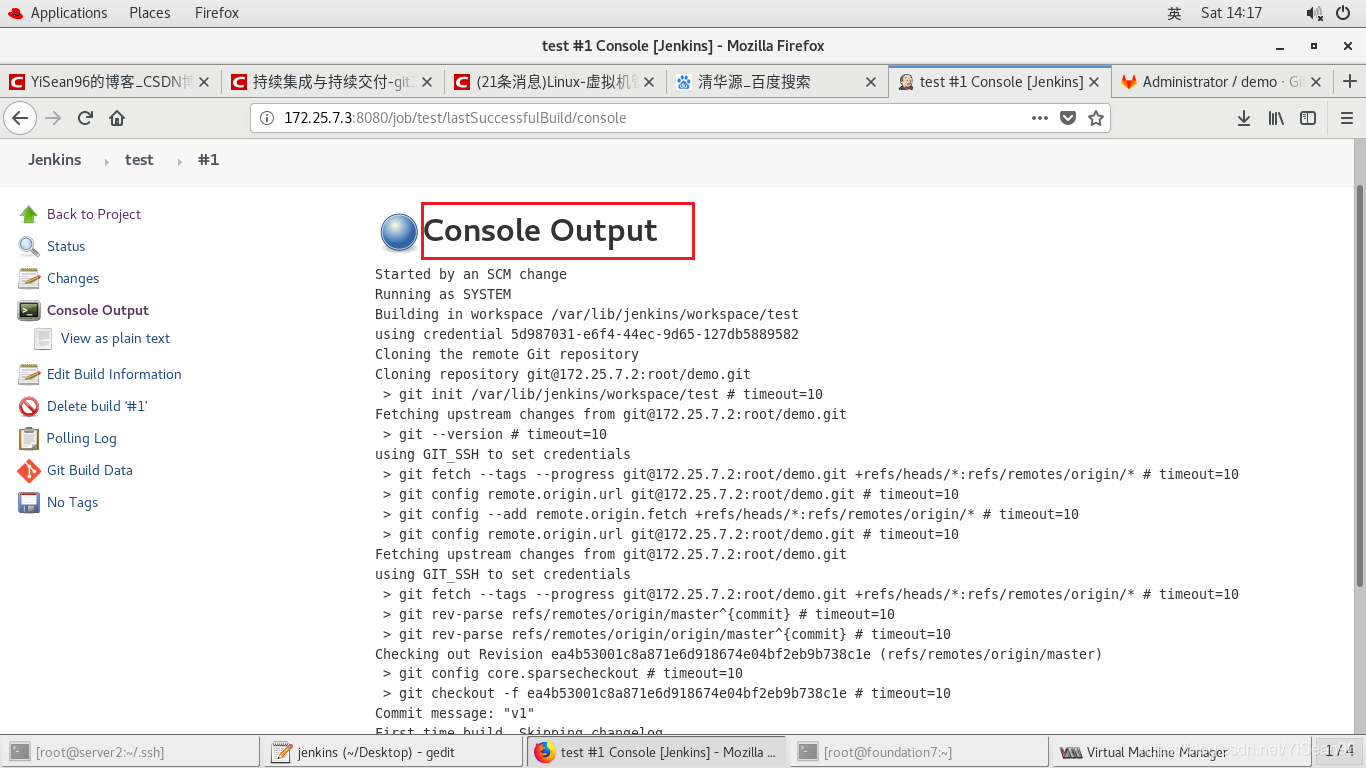
Task: Close the test #1 Console tab
Action: point(1094,82)
